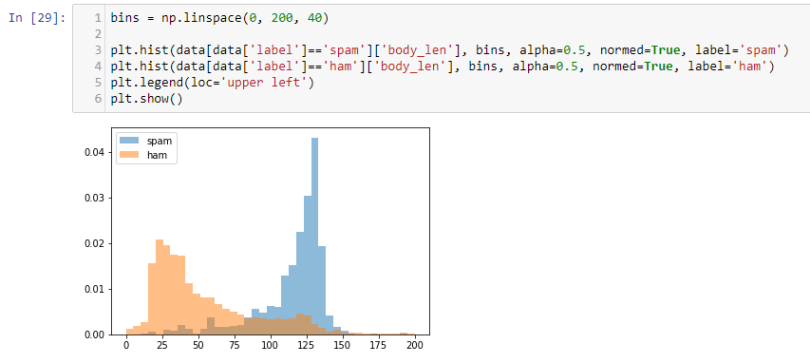The image size is (810, 363).
Task: Click x-axis tick label 100
Action: coord(271,346)
